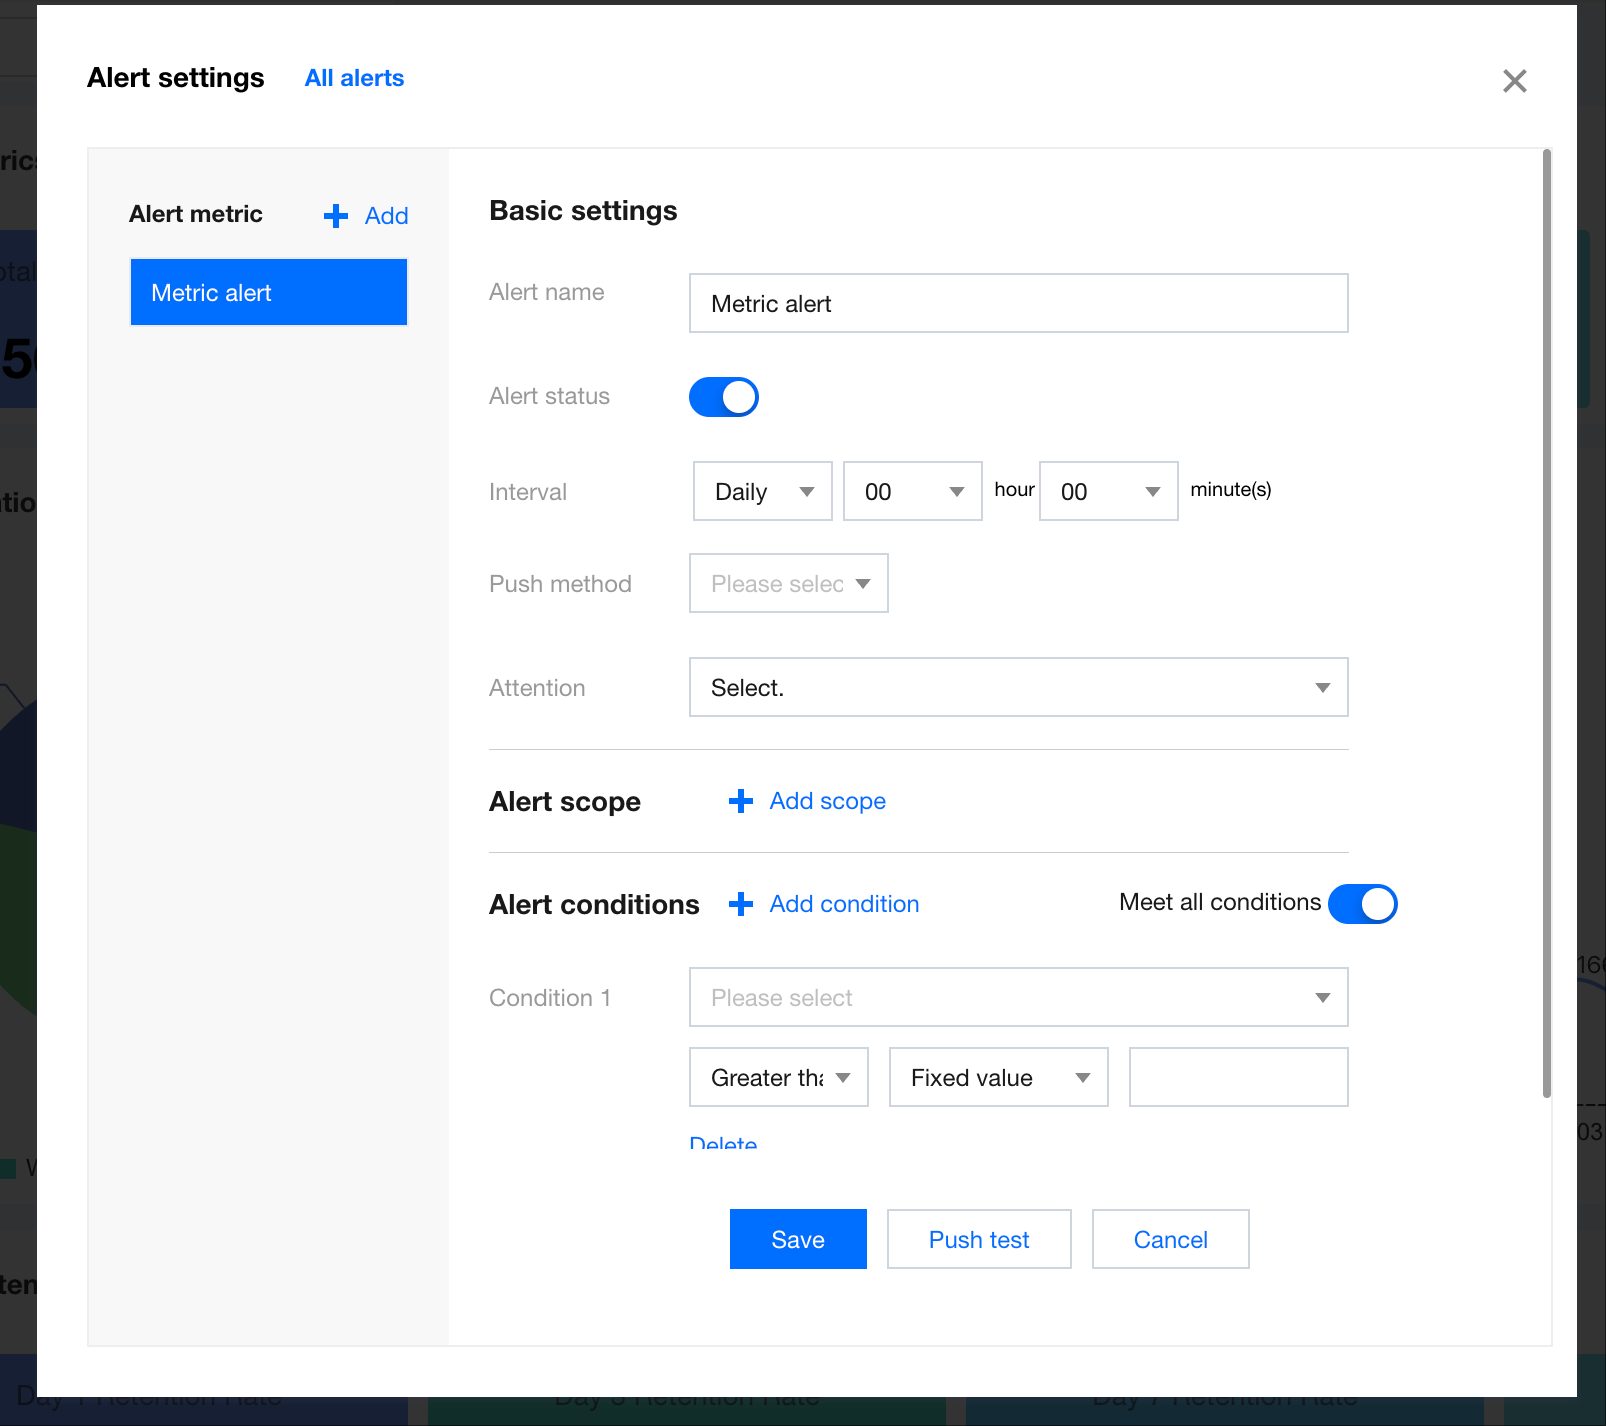The image size is (1606, 1426).
Task: Open the Condition 1 metric dropdown
Action: click(x=1018, y=997)
